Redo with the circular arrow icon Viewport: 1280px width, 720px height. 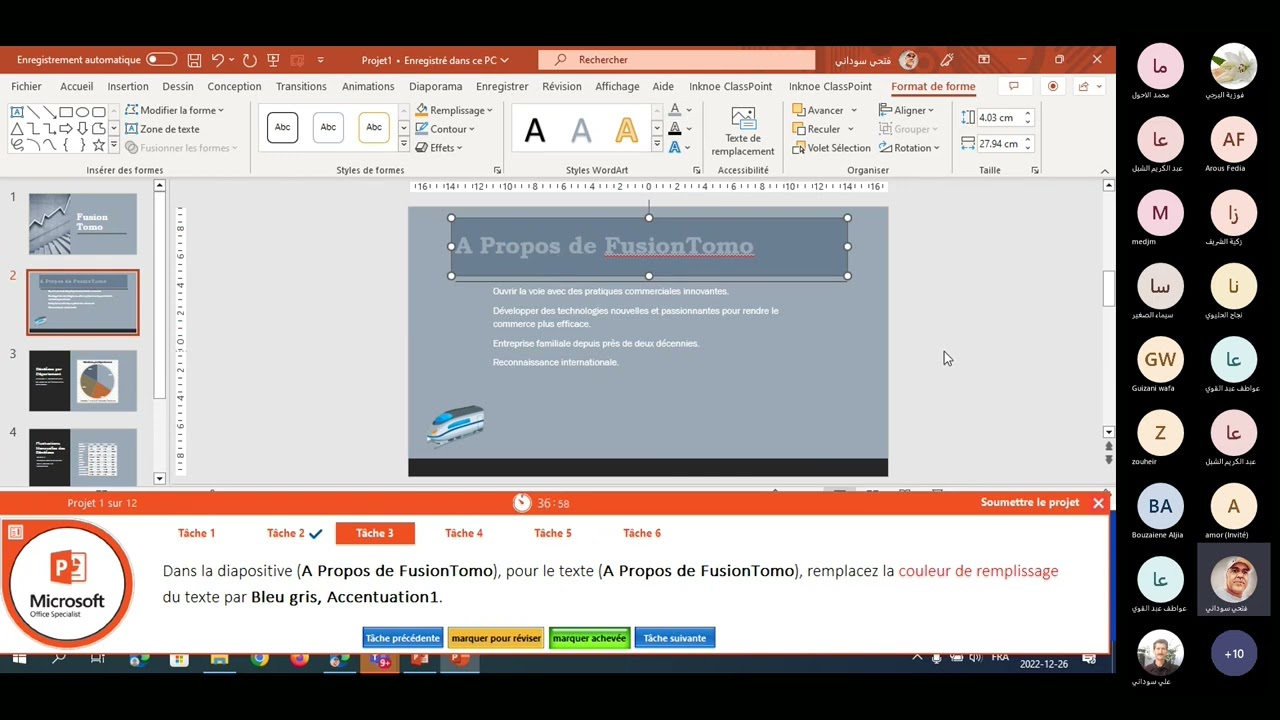point(250,60)
